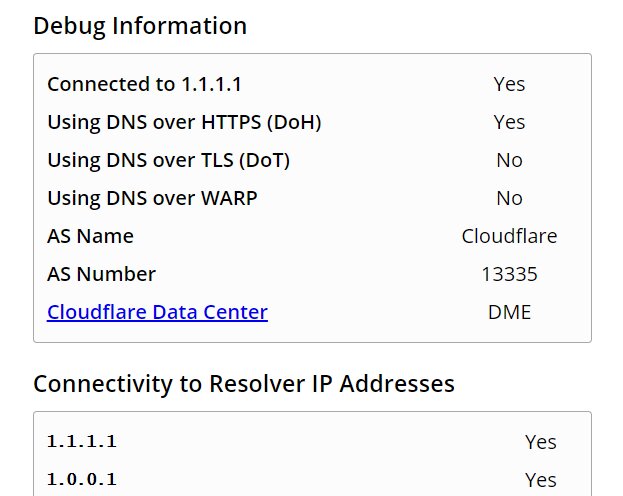The image size is (623, 496).
Task: Select the Yes value for DNS over HTTPS
Action: coord(509,122)
